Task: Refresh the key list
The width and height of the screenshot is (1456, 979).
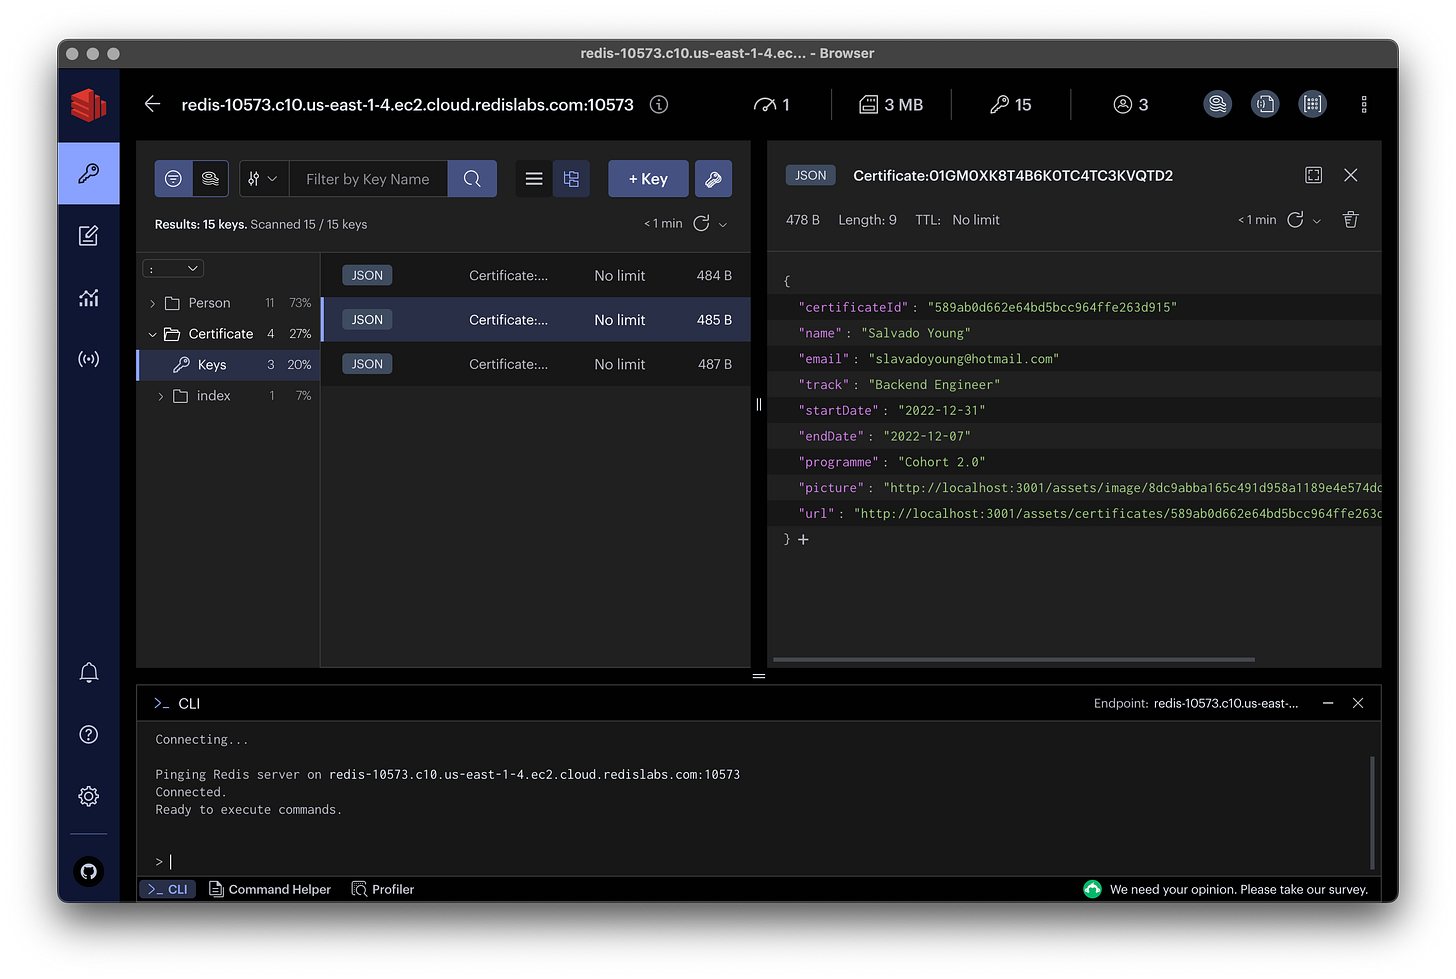Action: point(702,223)
